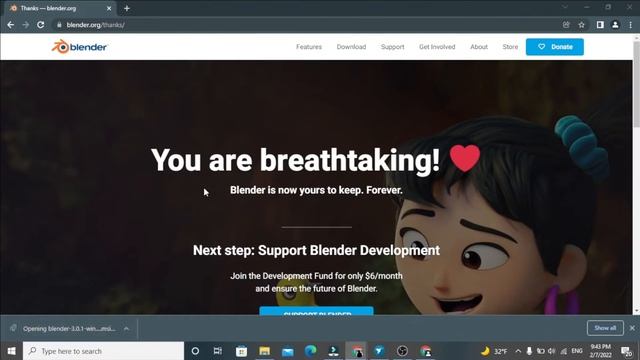Select the Thanks — blender.org tab
The width and height of the screenshot is (640, 360).
pos(60,8)
